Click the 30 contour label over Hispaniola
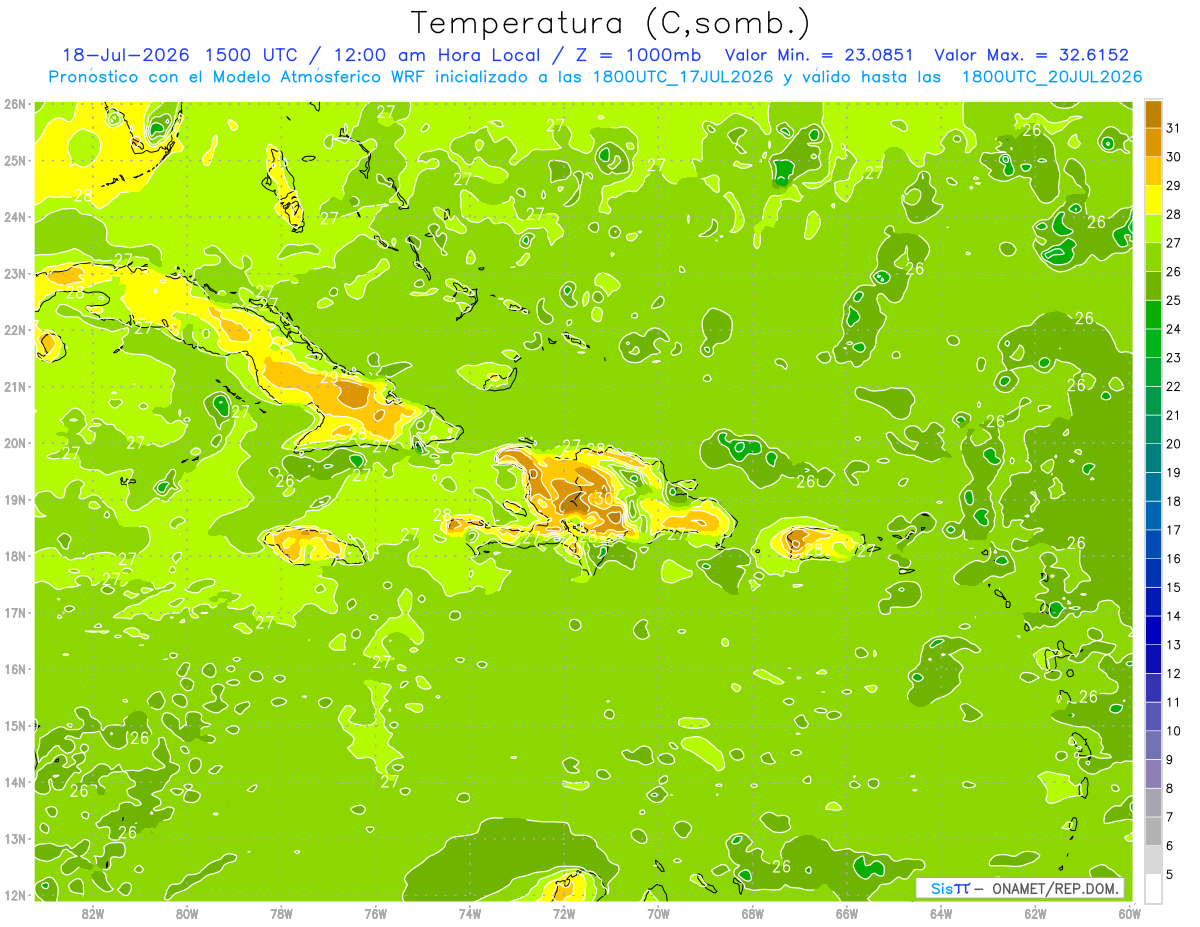 tap(603, 498)
